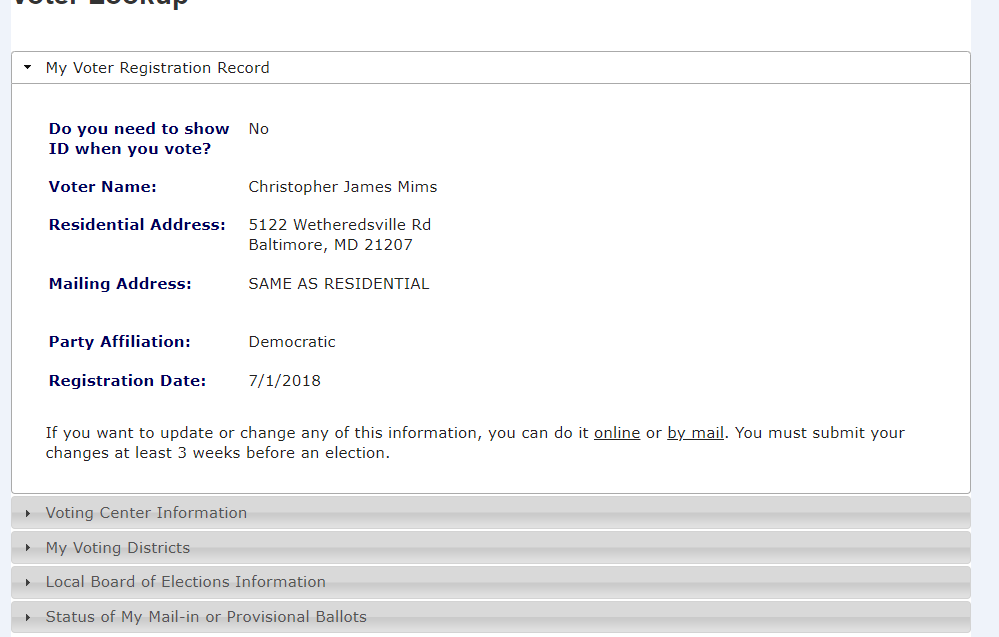Open the My Voter Registration Record section header
The width and height of the screenshot is (999, 637).
tap(491, 68)
